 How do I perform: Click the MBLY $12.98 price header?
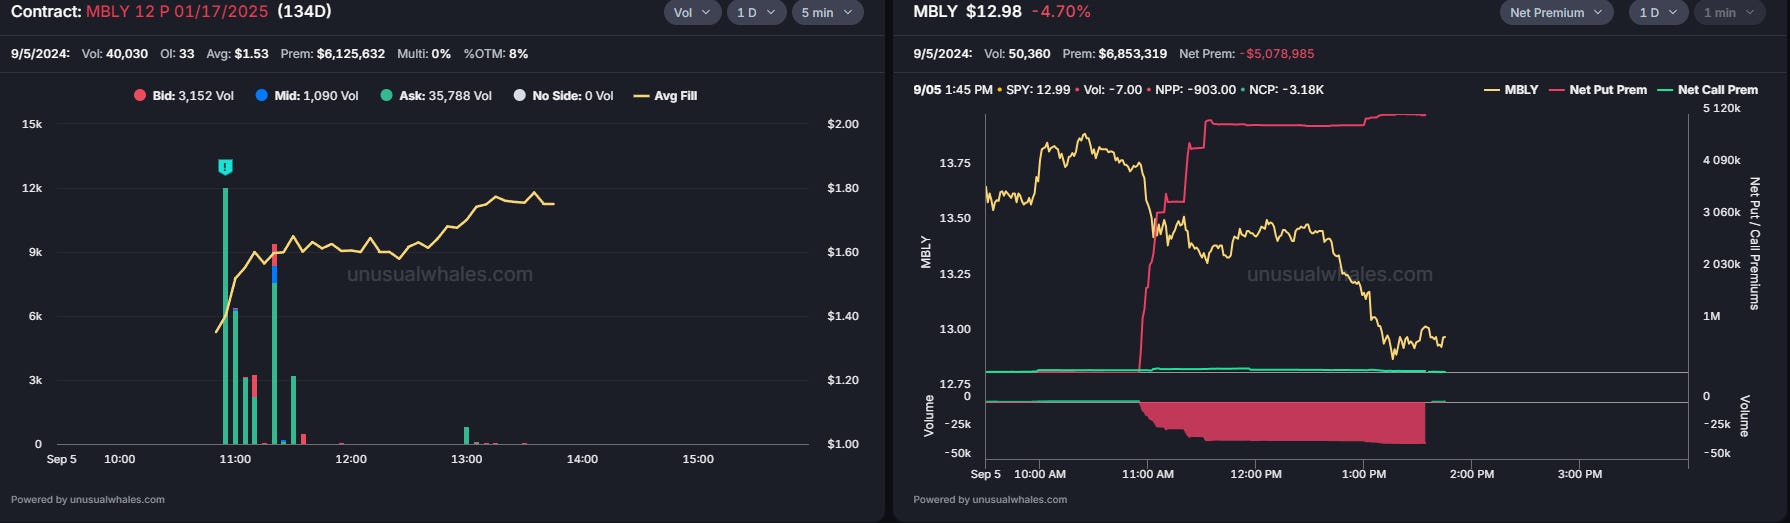point(968,12)
